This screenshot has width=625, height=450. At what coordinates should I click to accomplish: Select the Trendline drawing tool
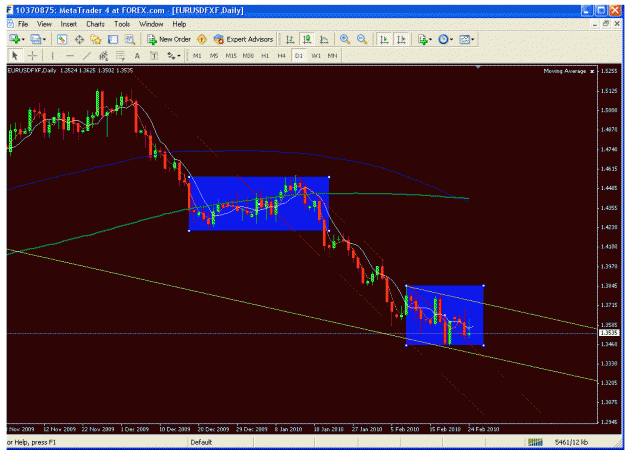(x=87, y=55)
